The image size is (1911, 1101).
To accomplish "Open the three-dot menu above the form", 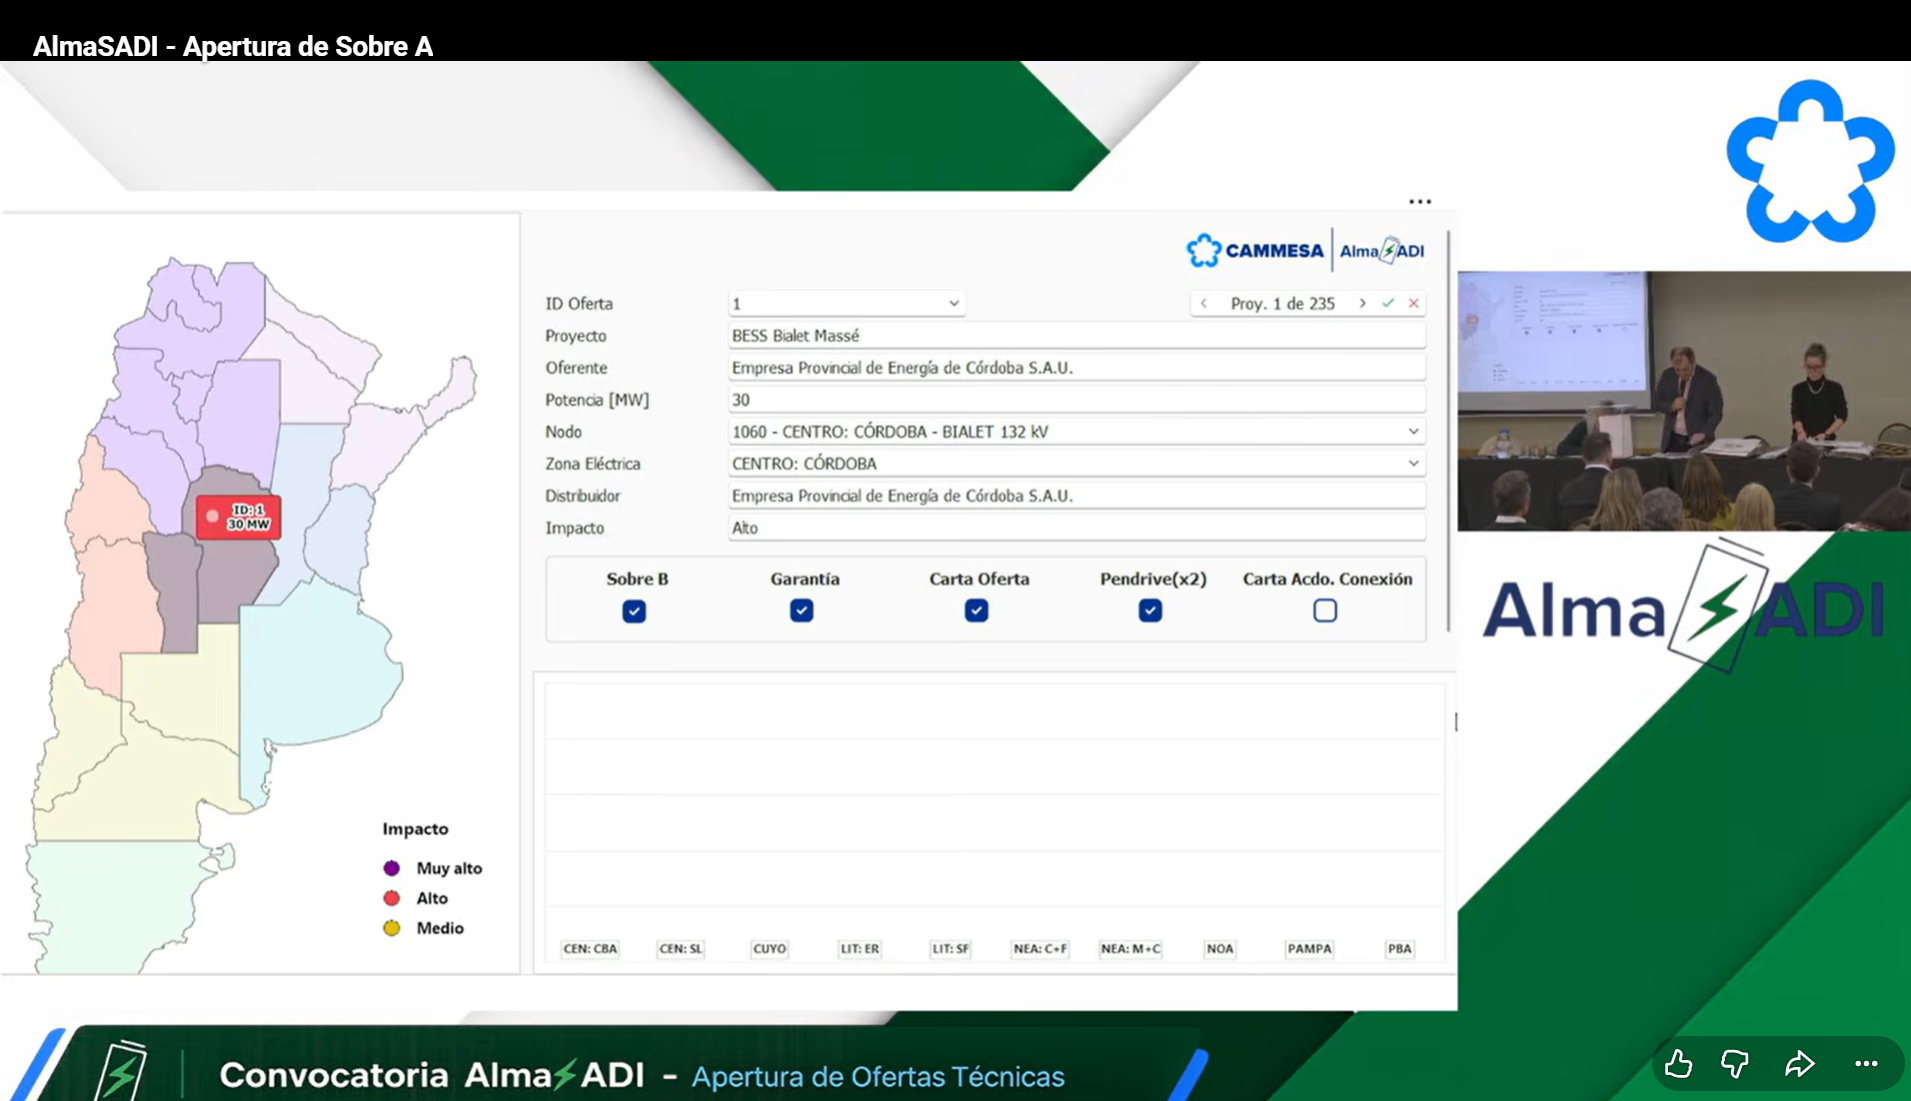I will click(1420, 202).
